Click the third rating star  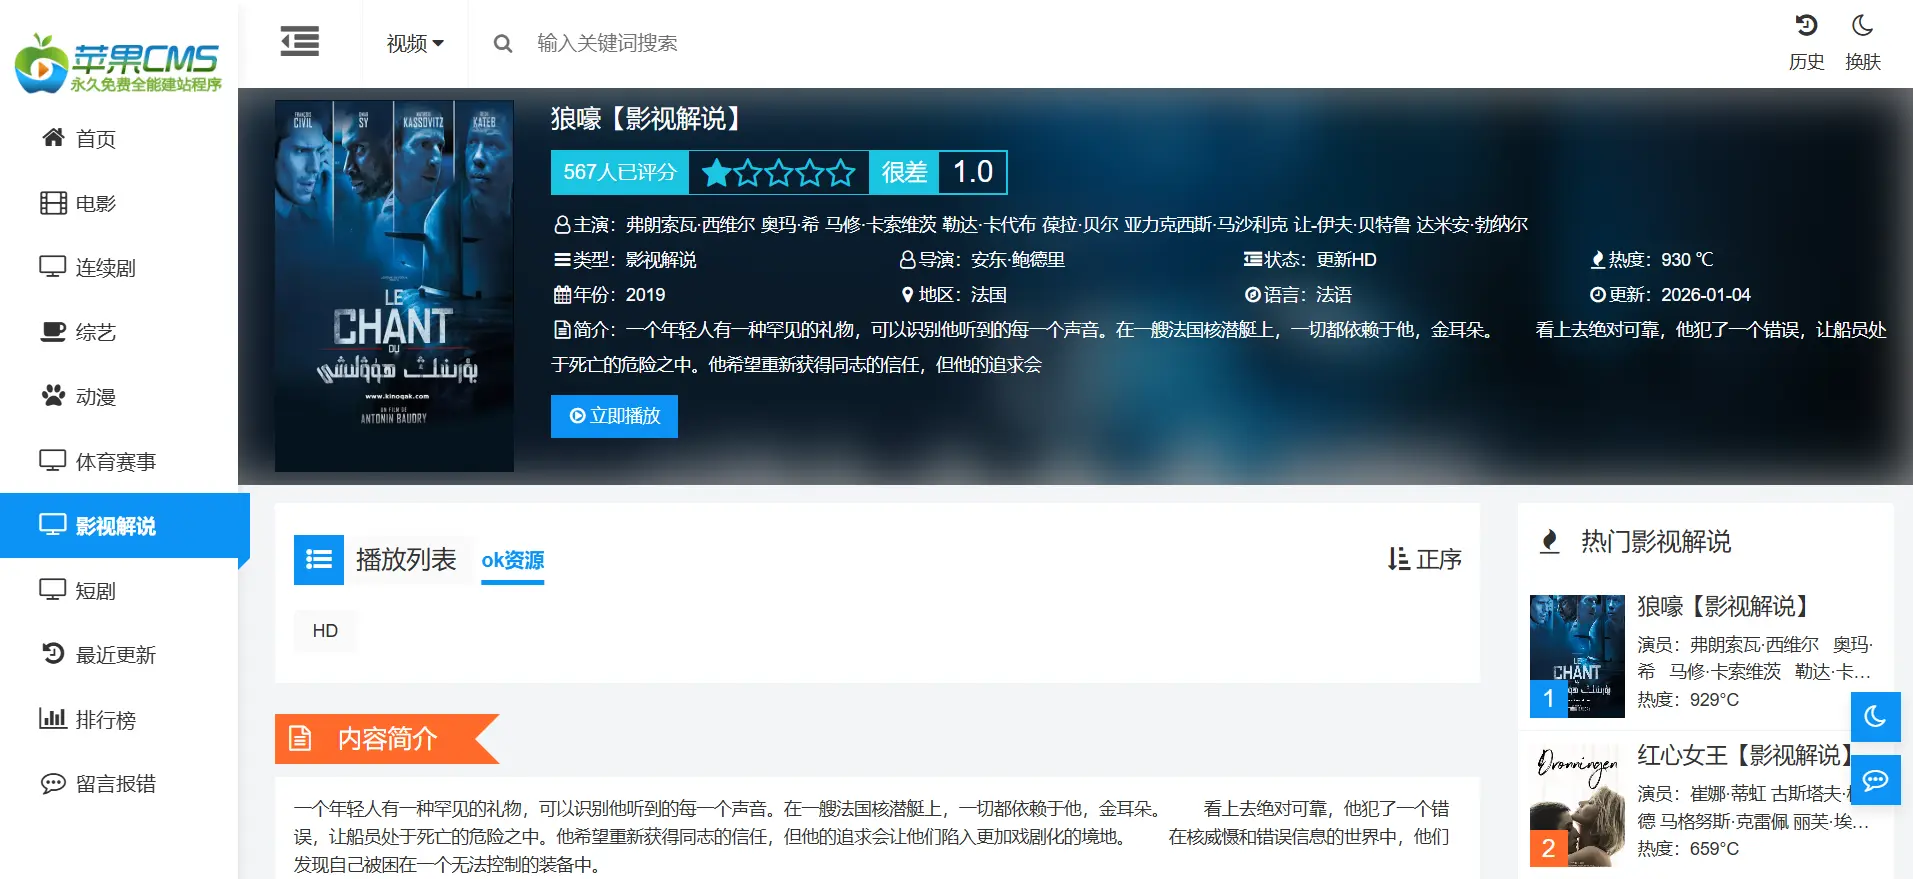click(x=779, y=173)
